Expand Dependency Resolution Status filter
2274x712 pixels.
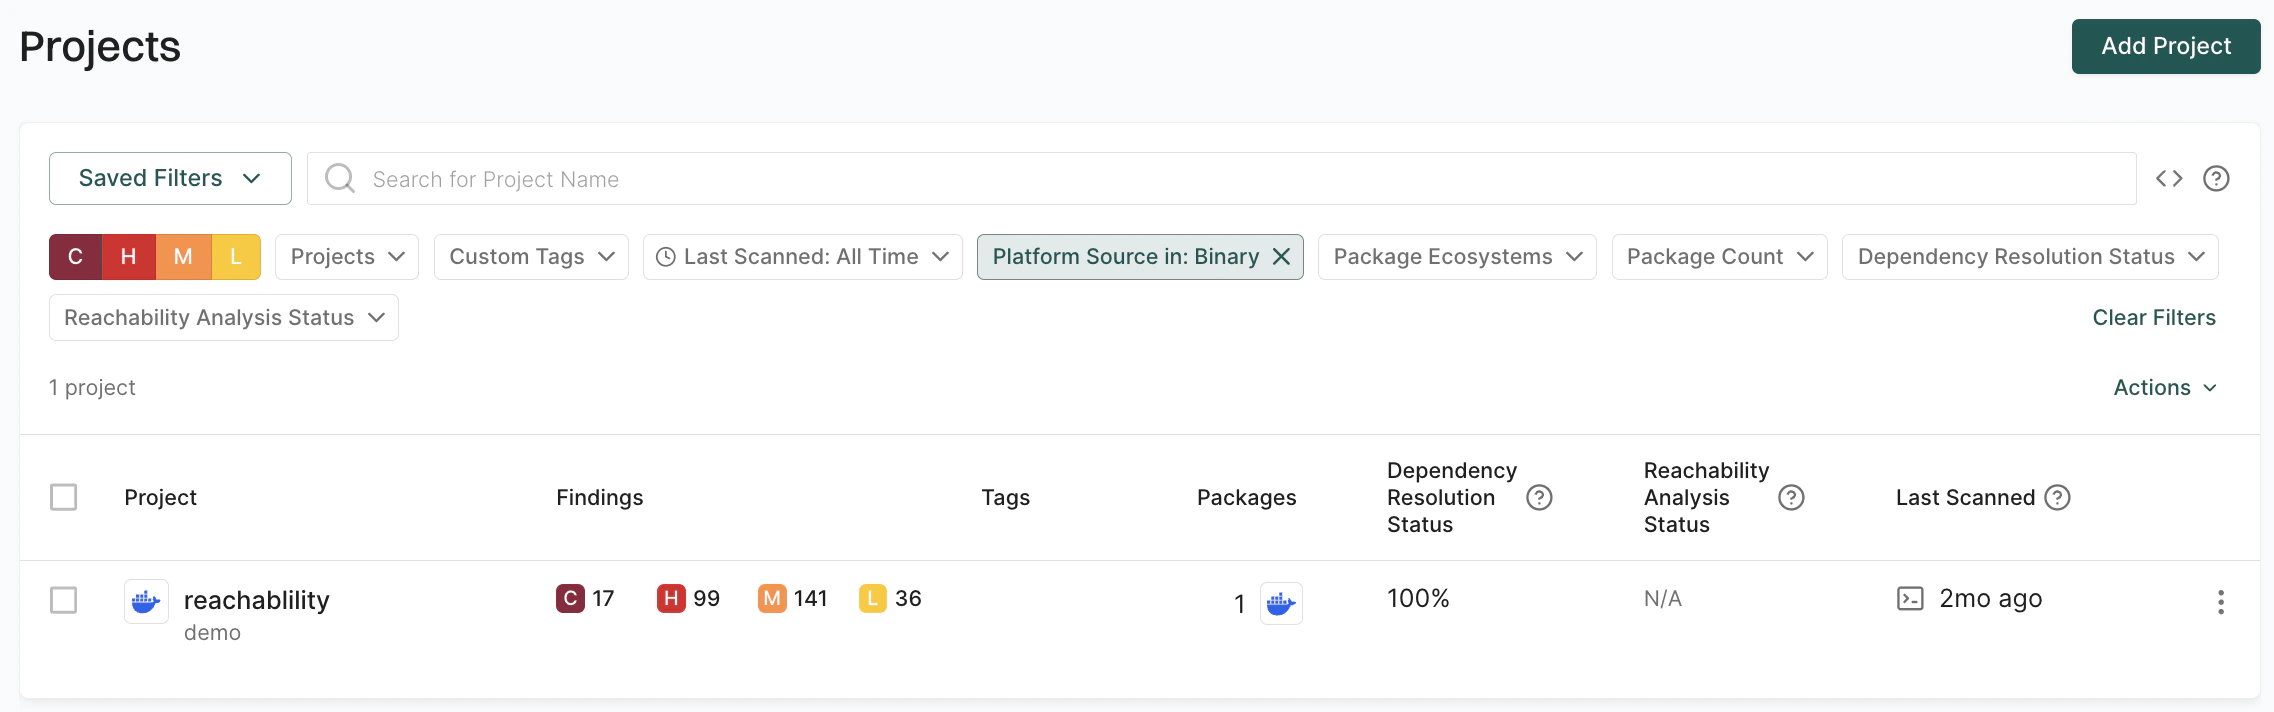coord(2030,257)
